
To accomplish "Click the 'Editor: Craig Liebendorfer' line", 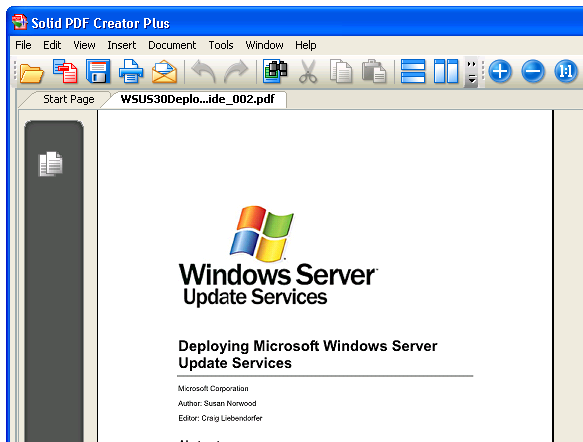I will point(220,418).
